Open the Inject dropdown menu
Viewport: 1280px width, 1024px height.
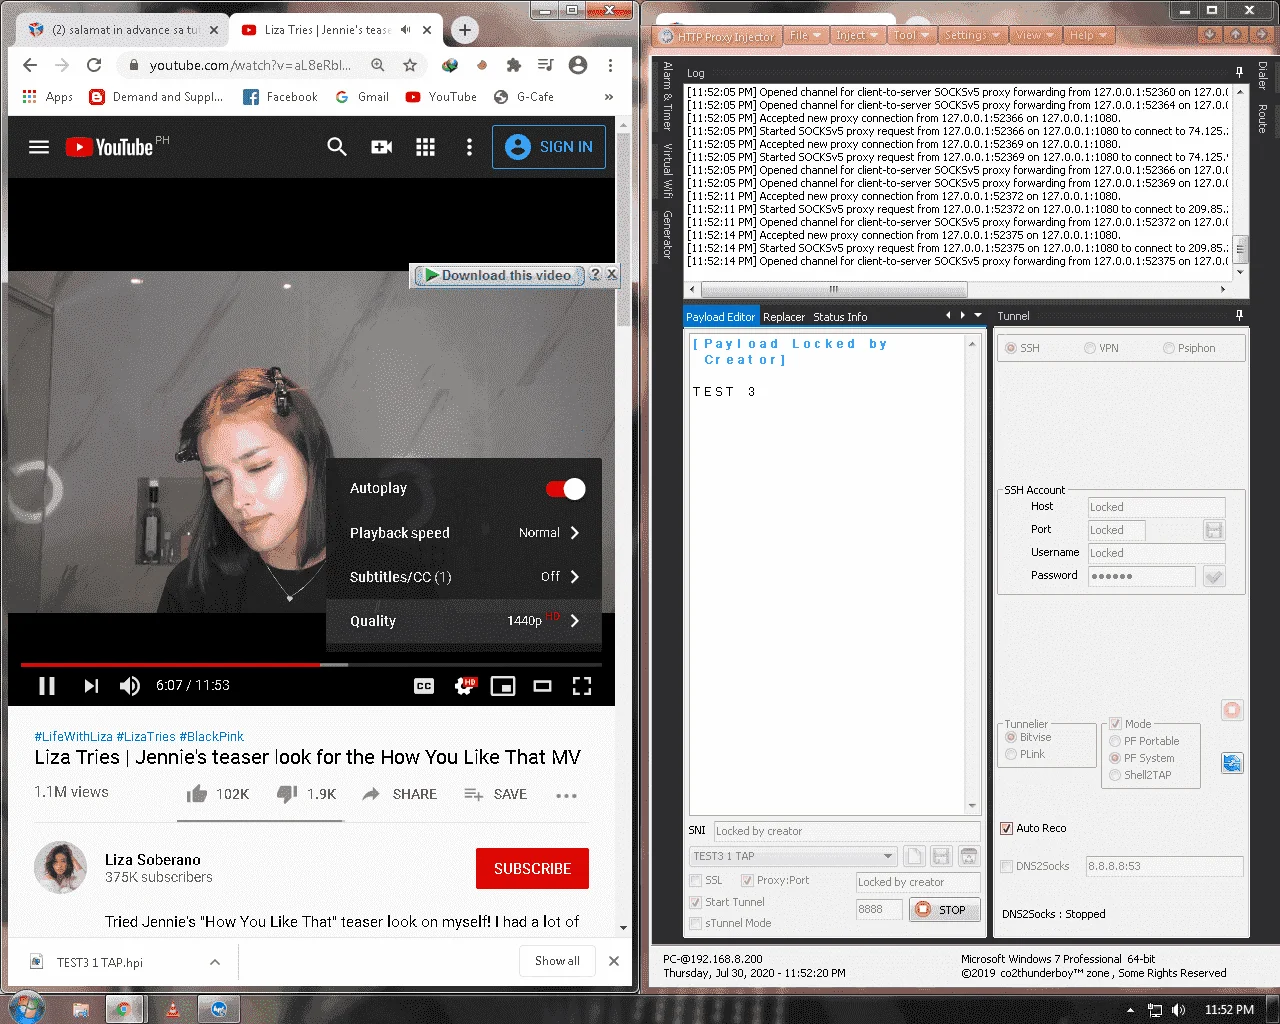pyautogui.click(x=857, y=35)
